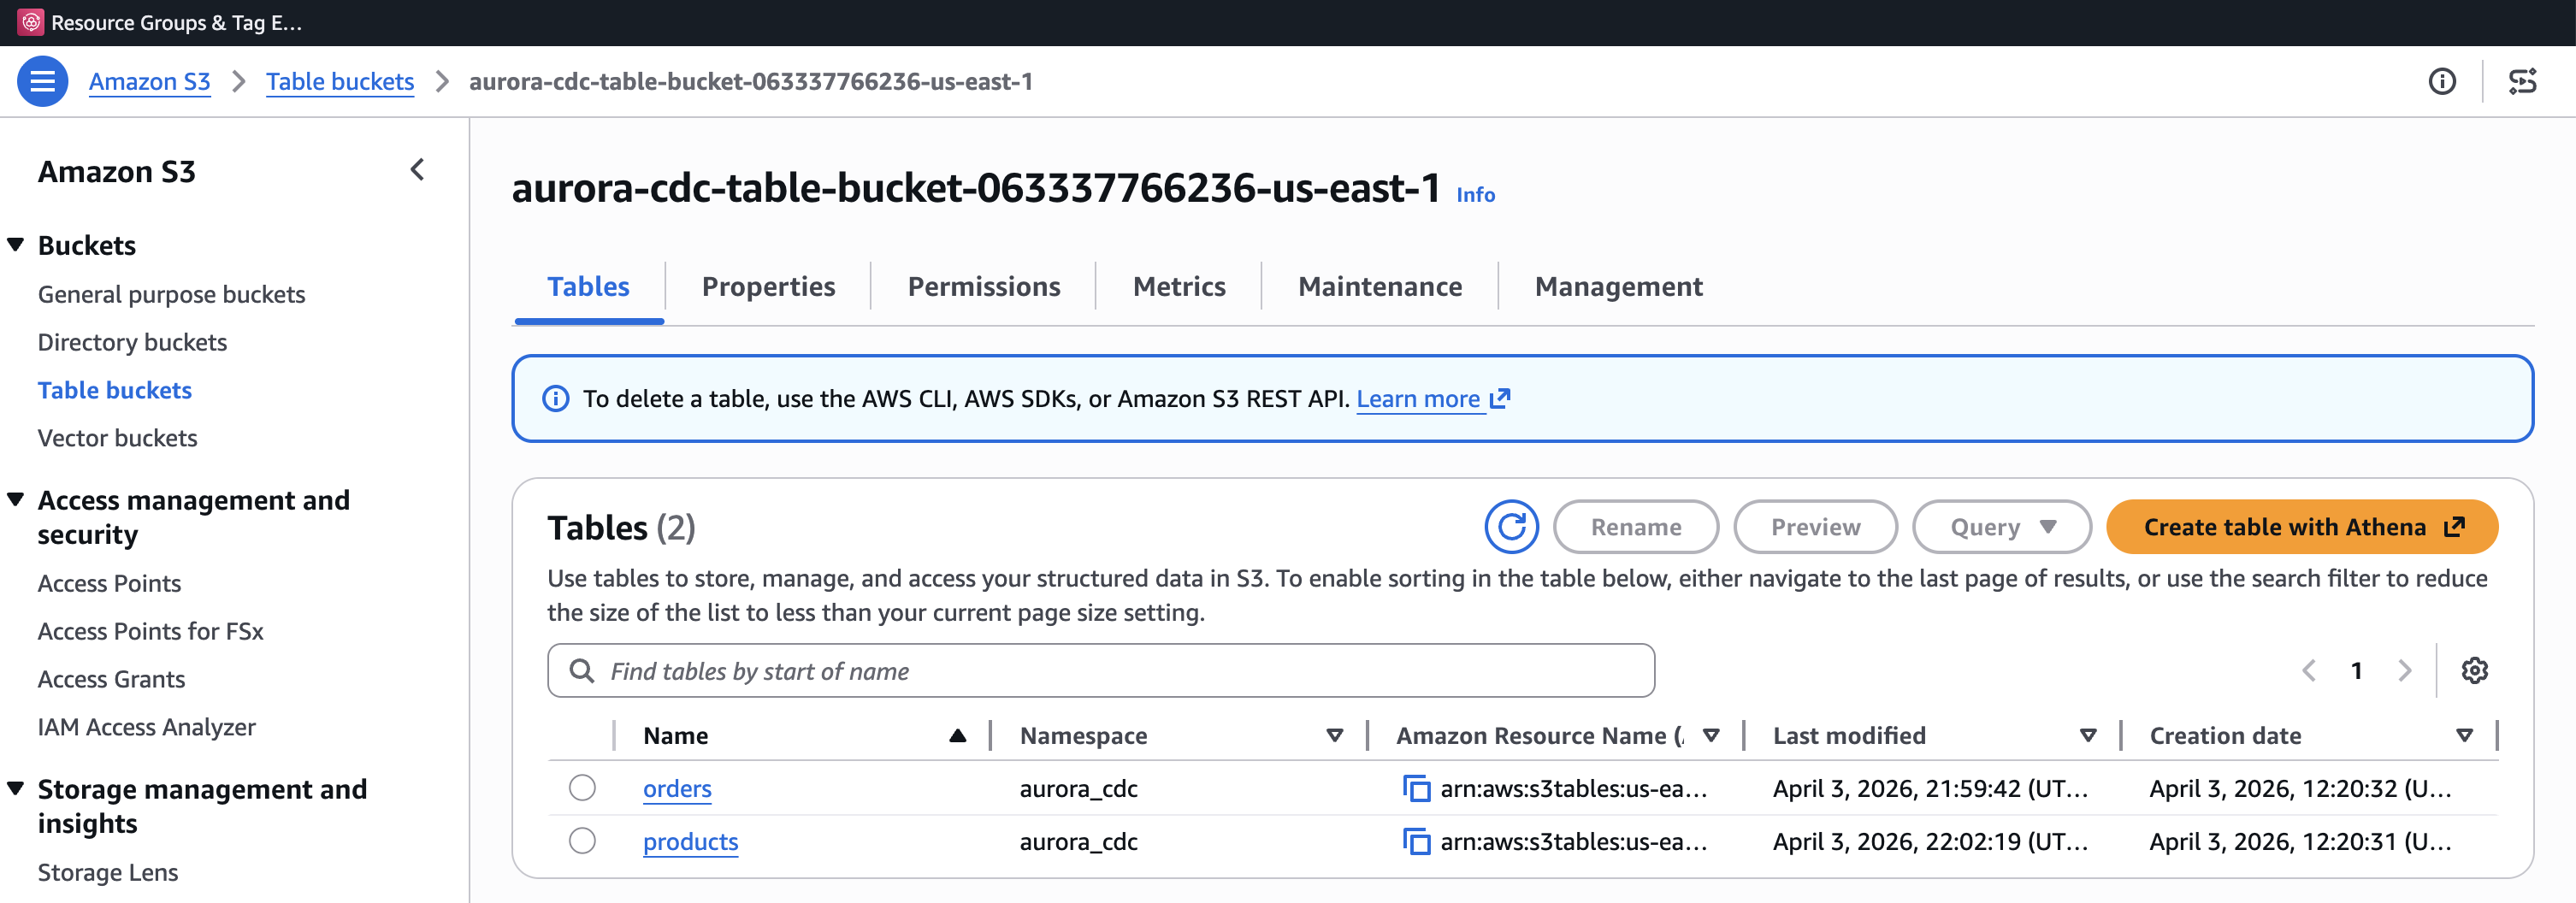Switch to the Metrics tab
This screenshot has width=2576, height=903.
(1179, 287)
